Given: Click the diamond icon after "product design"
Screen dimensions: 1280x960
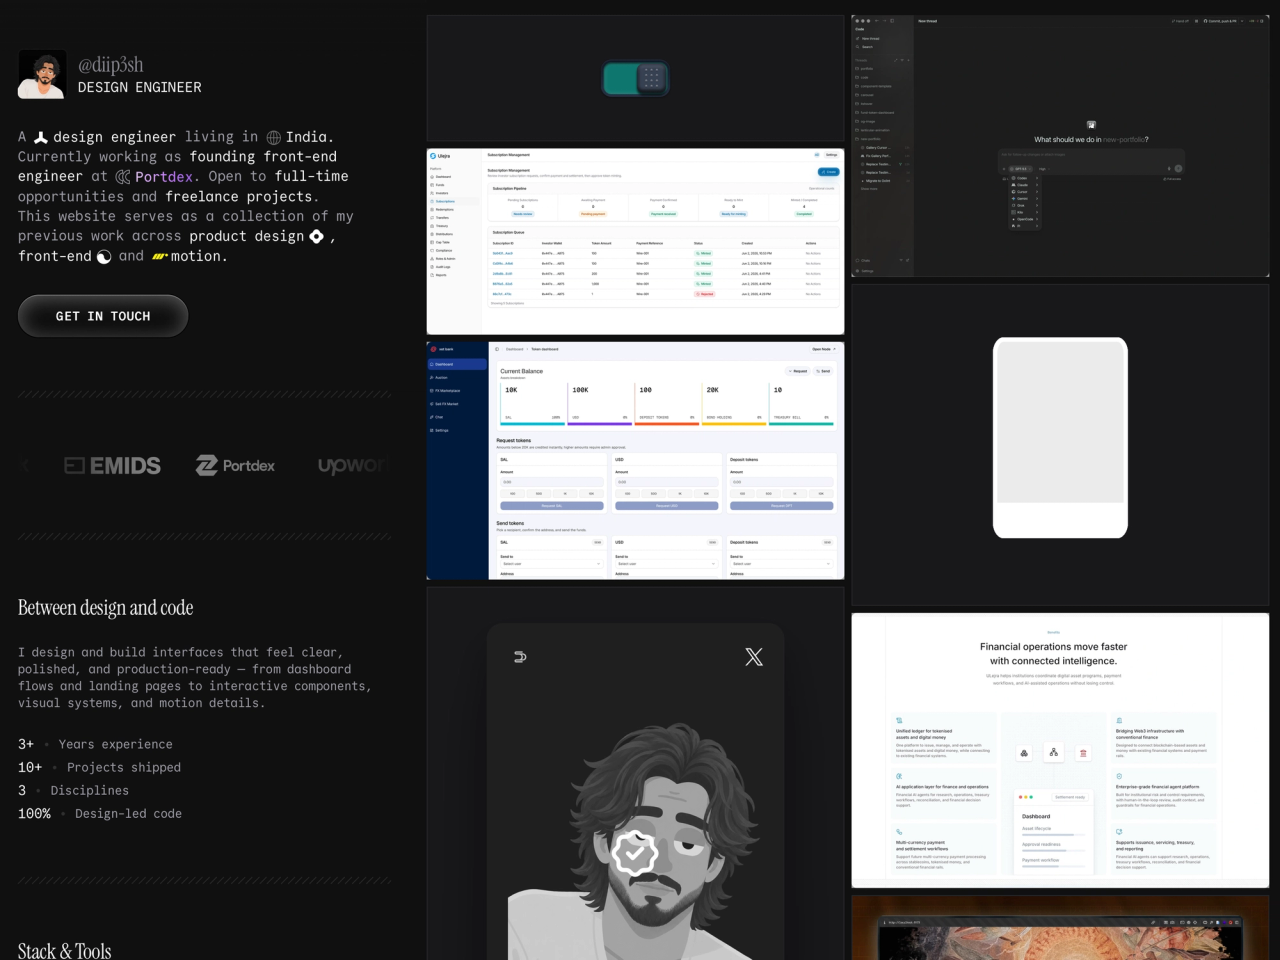Looking at the screenshot, I should coord(316,236).
